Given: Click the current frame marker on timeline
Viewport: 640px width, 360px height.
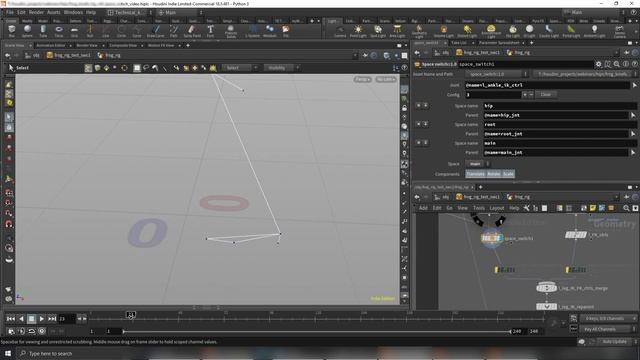Looking at the screenshot, I should 130,314.
